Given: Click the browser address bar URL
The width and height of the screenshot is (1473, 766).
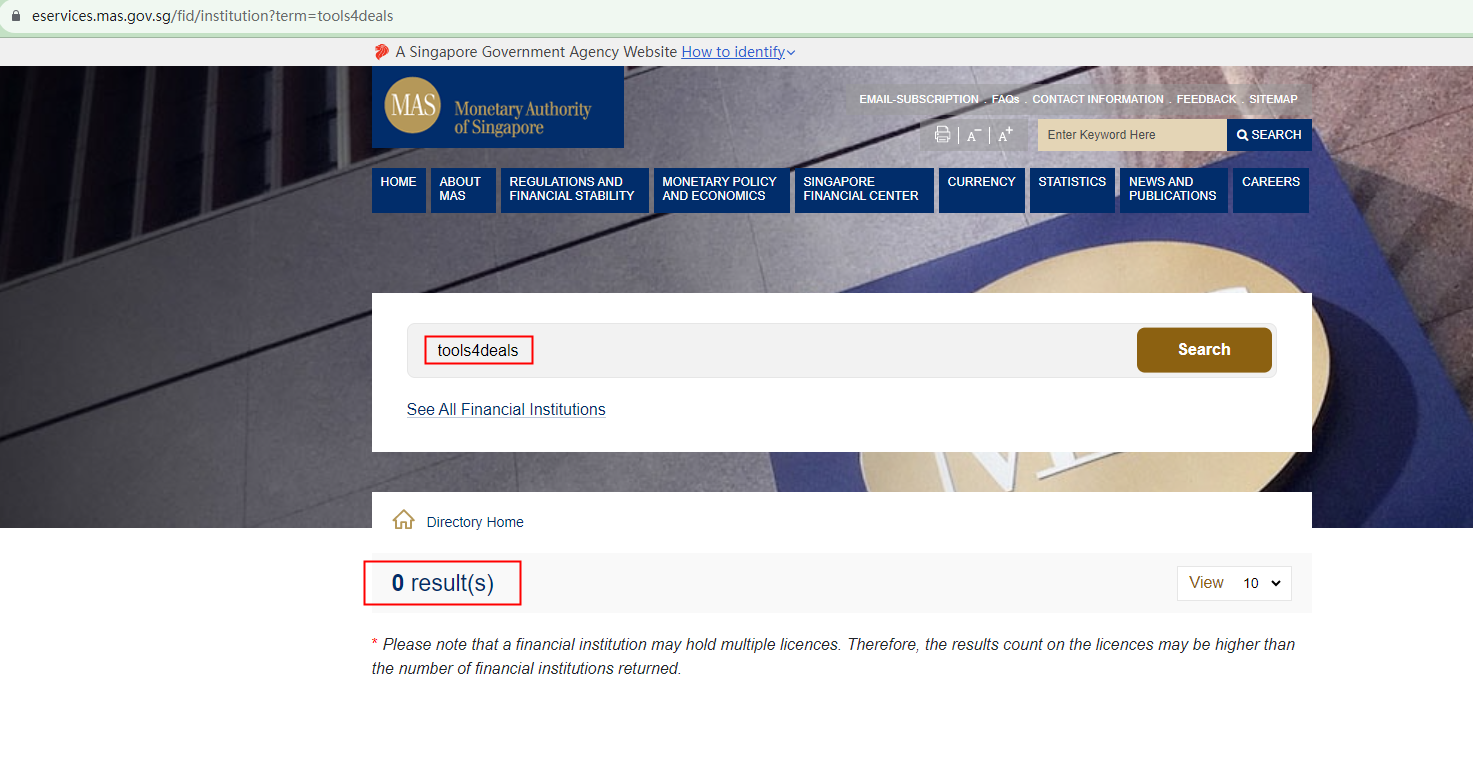Looking at the screenshot, I should [212, 16].
